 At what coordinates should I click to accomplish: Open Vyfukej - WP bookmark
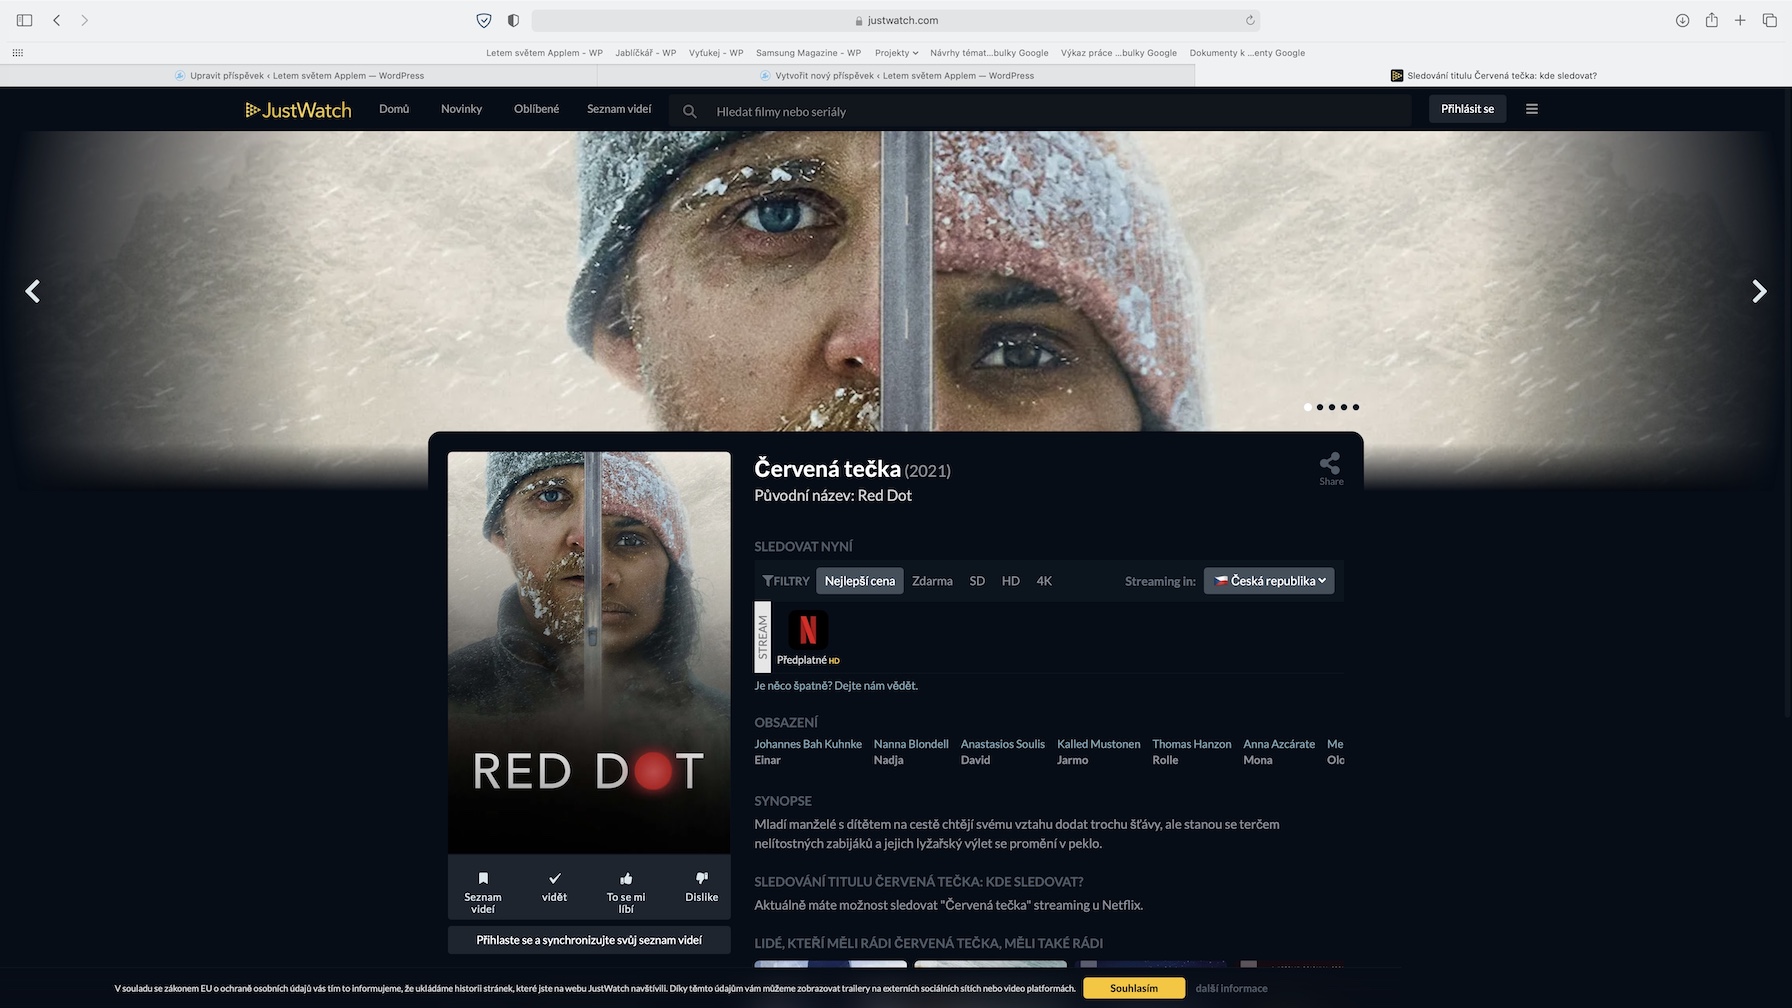point(716,53)
